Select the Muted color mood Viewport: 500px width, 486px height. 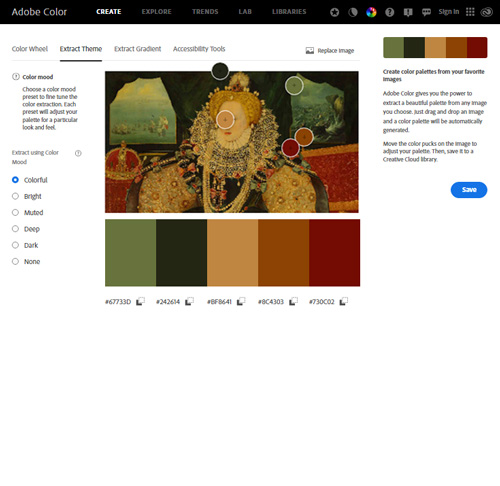click(x=15, y=212)
